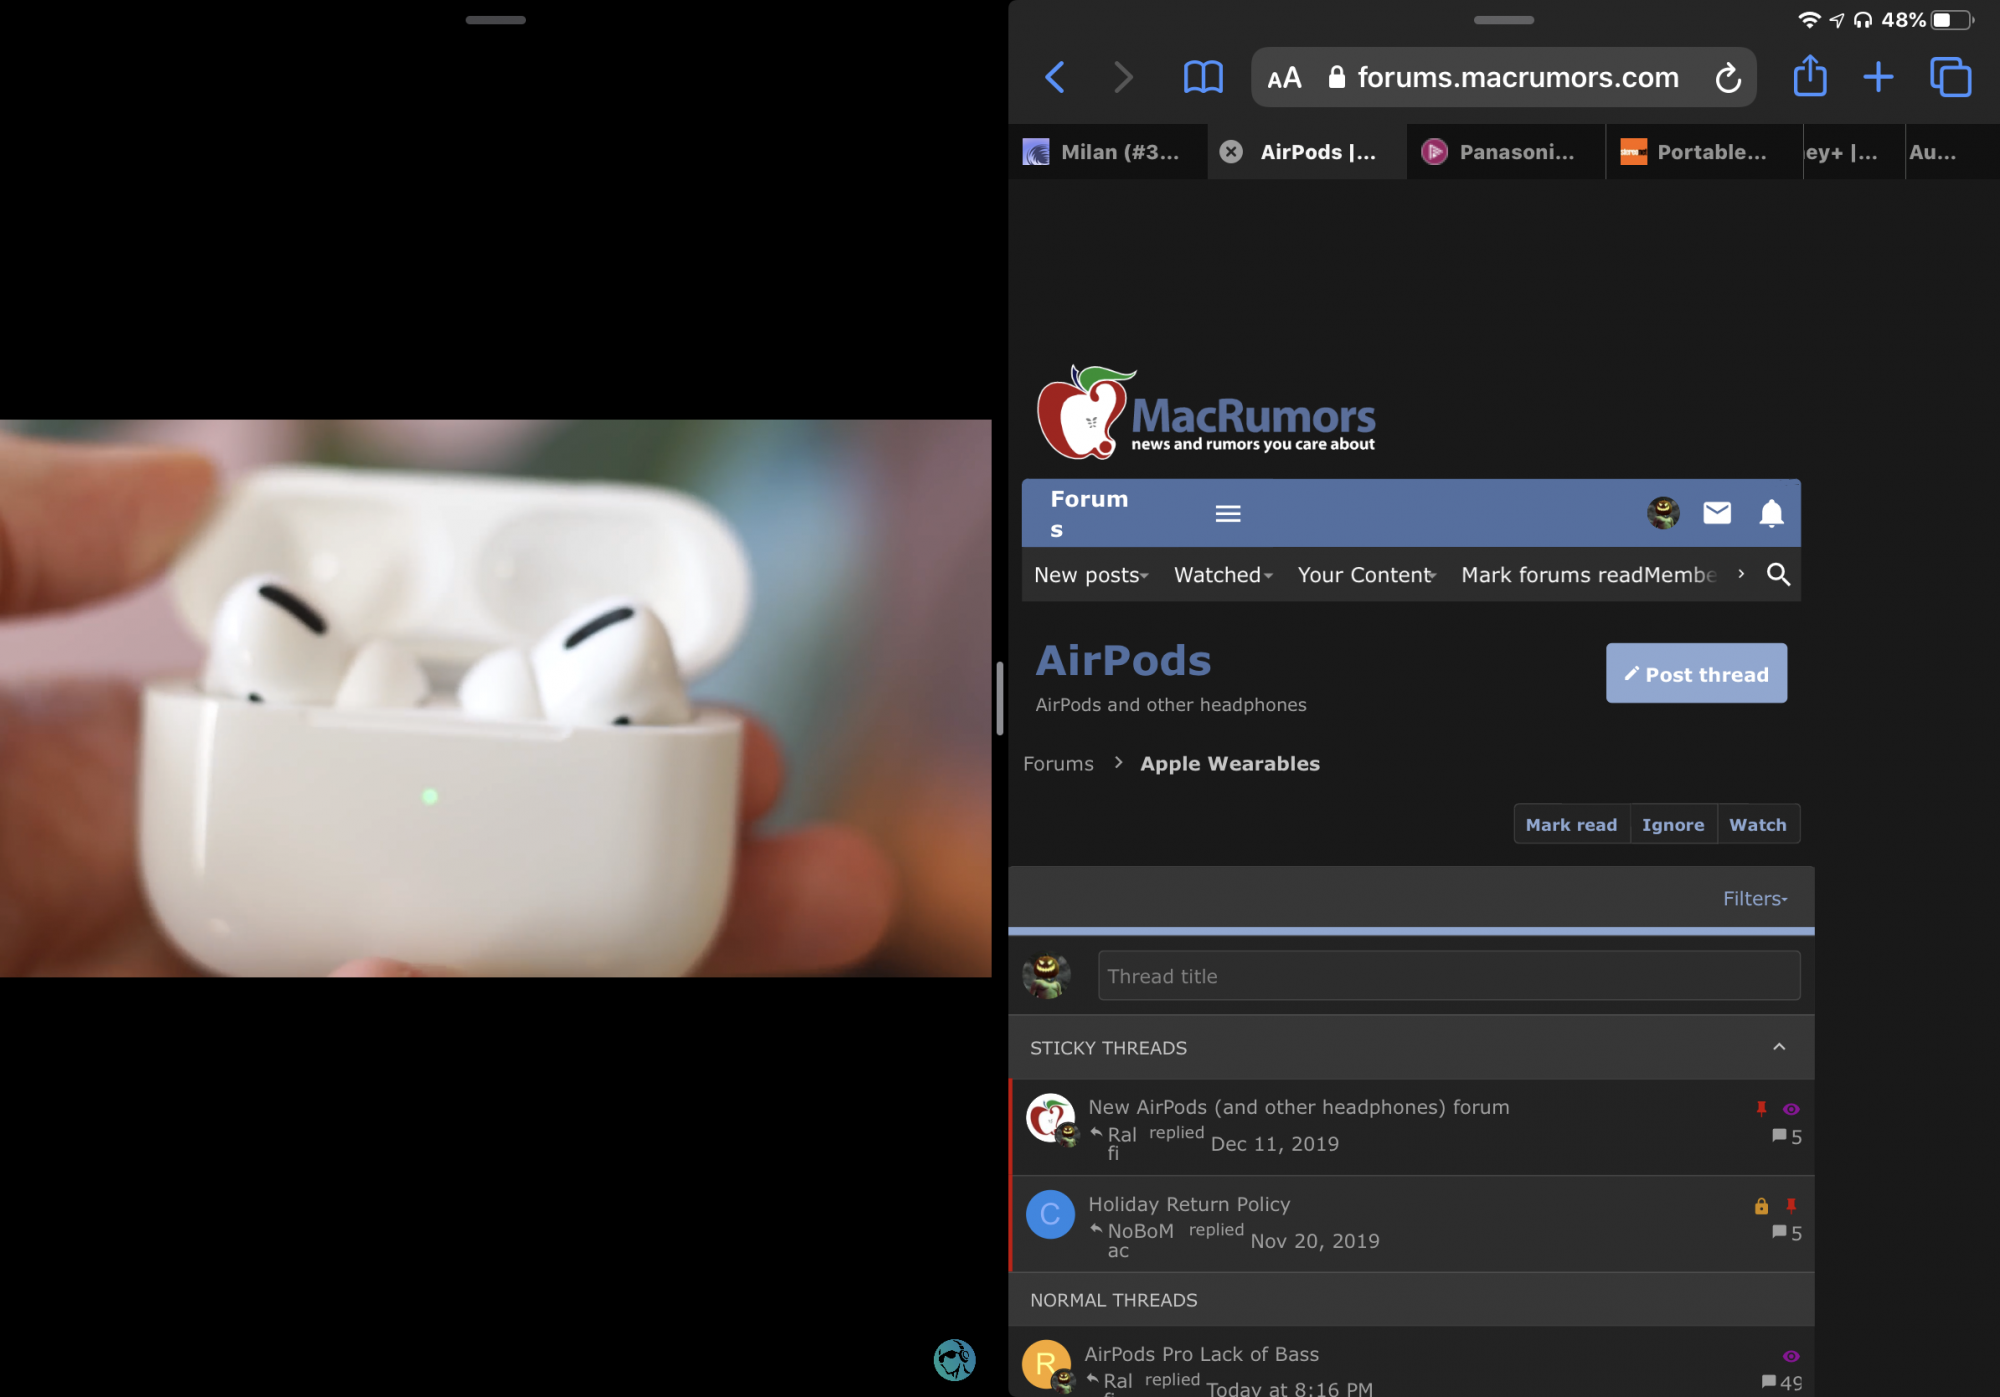This screenshot has height=1397, width=2000.
Task: Open the alerts bell icon
Action: (x=1771, y=513)
